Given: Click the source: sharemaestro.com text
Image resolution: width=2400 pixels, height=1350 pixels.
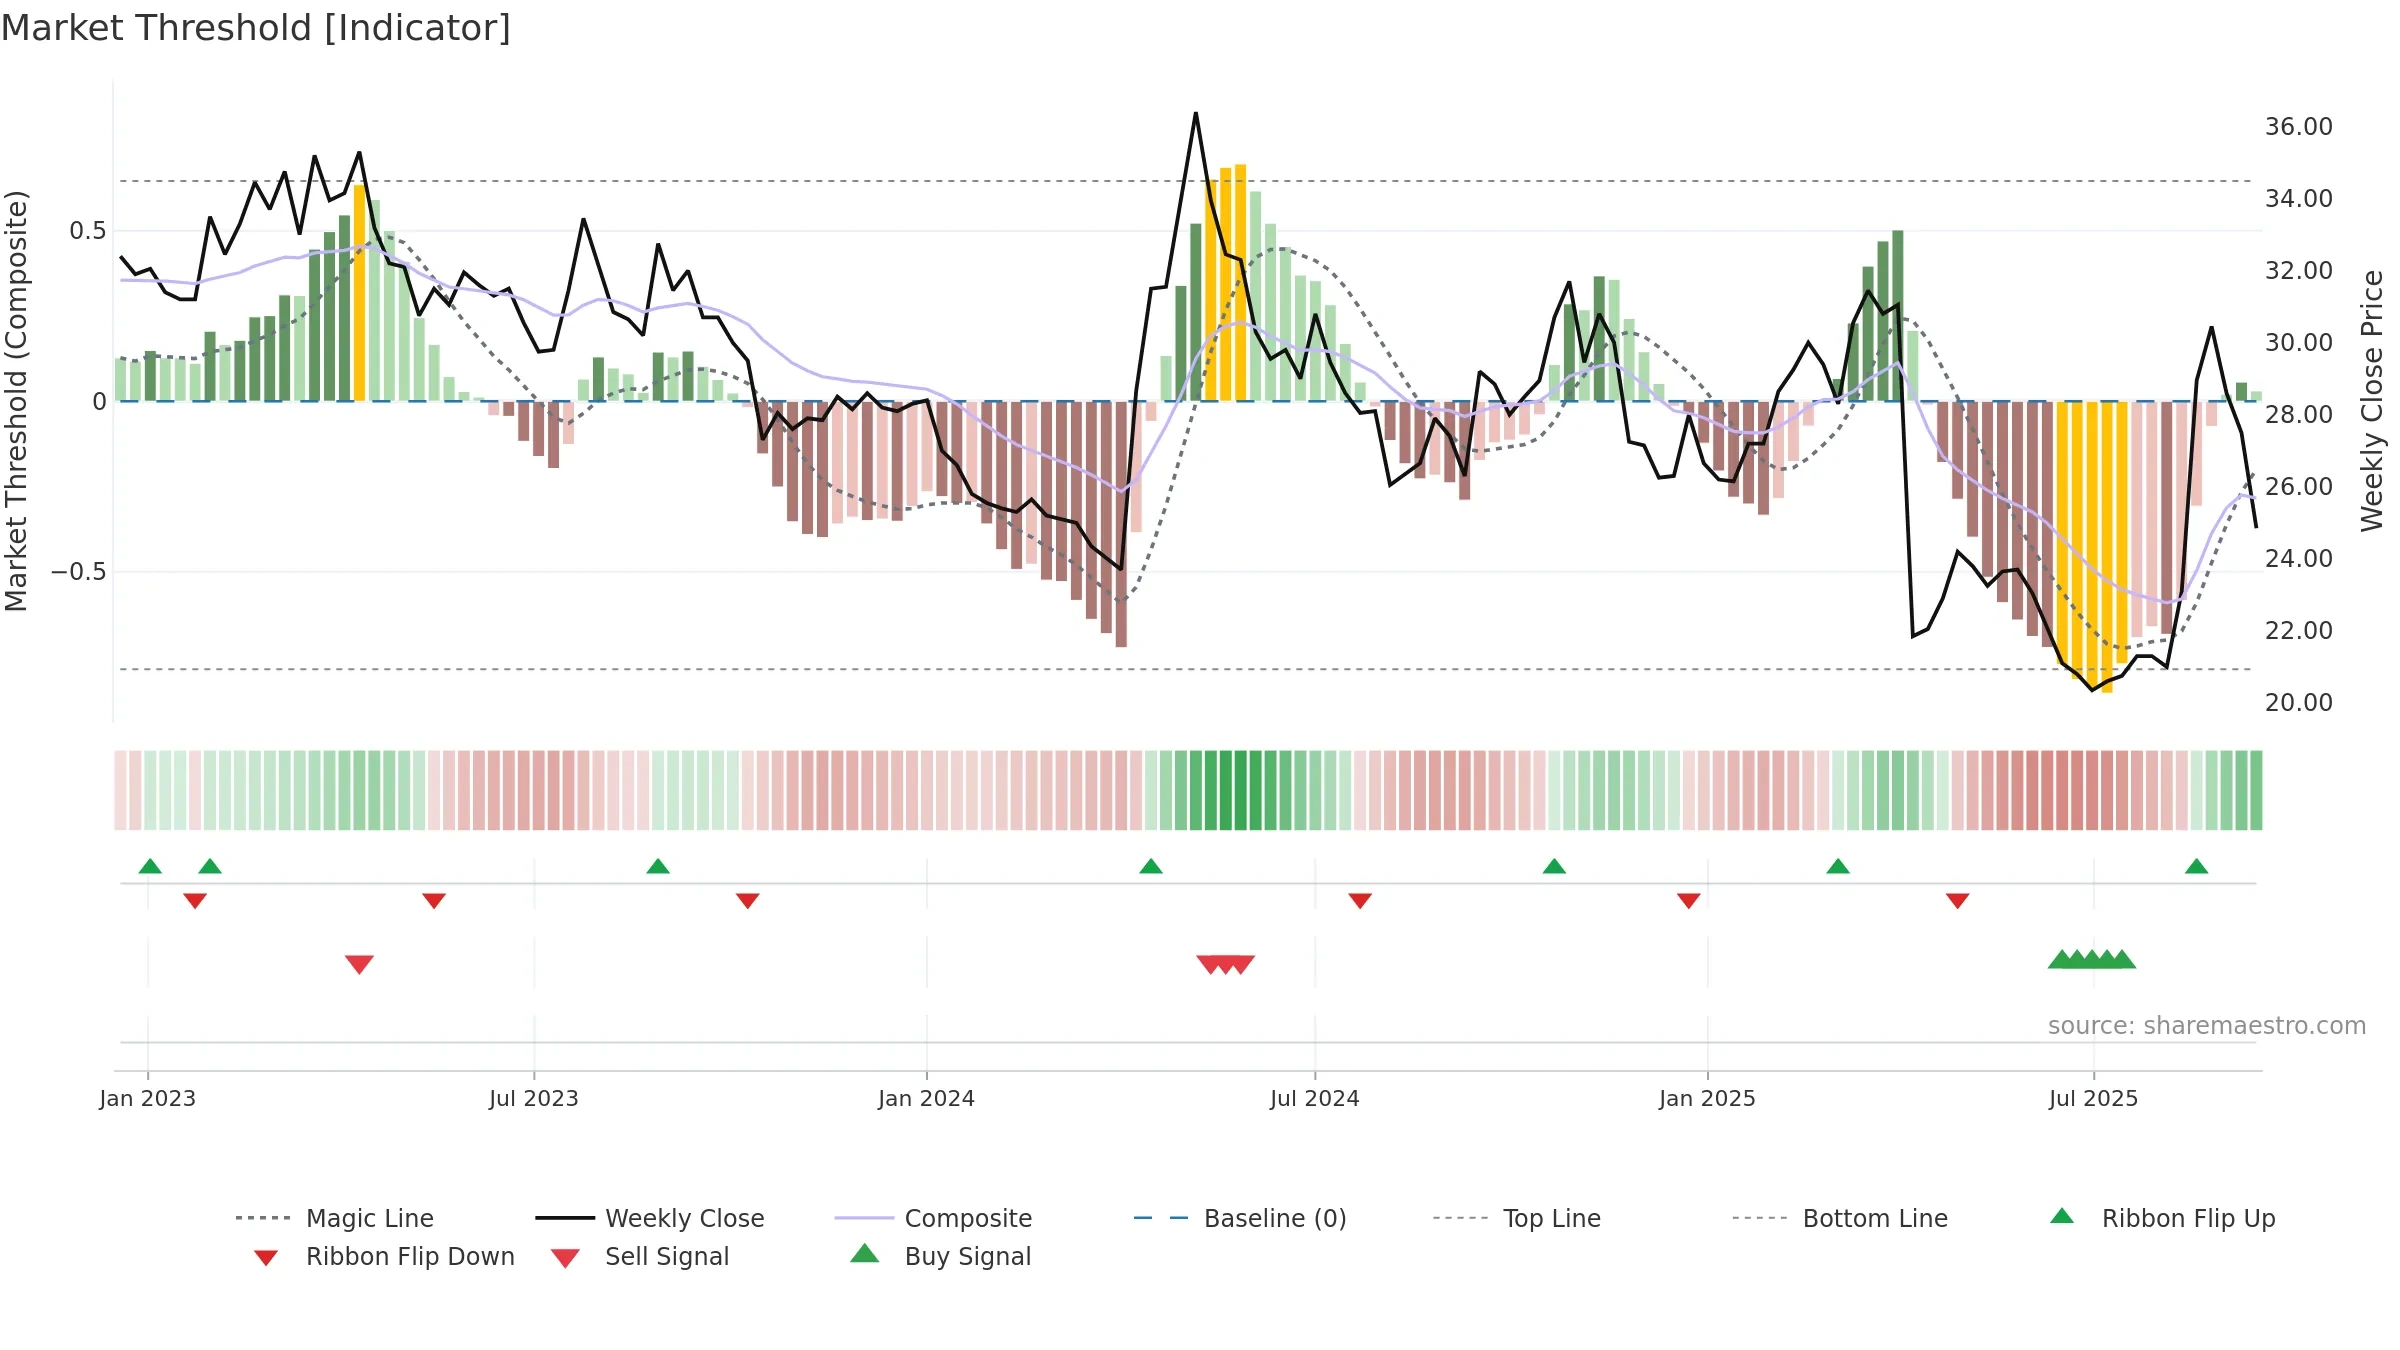Looking at the screenshot, I should [2207, 1026].
